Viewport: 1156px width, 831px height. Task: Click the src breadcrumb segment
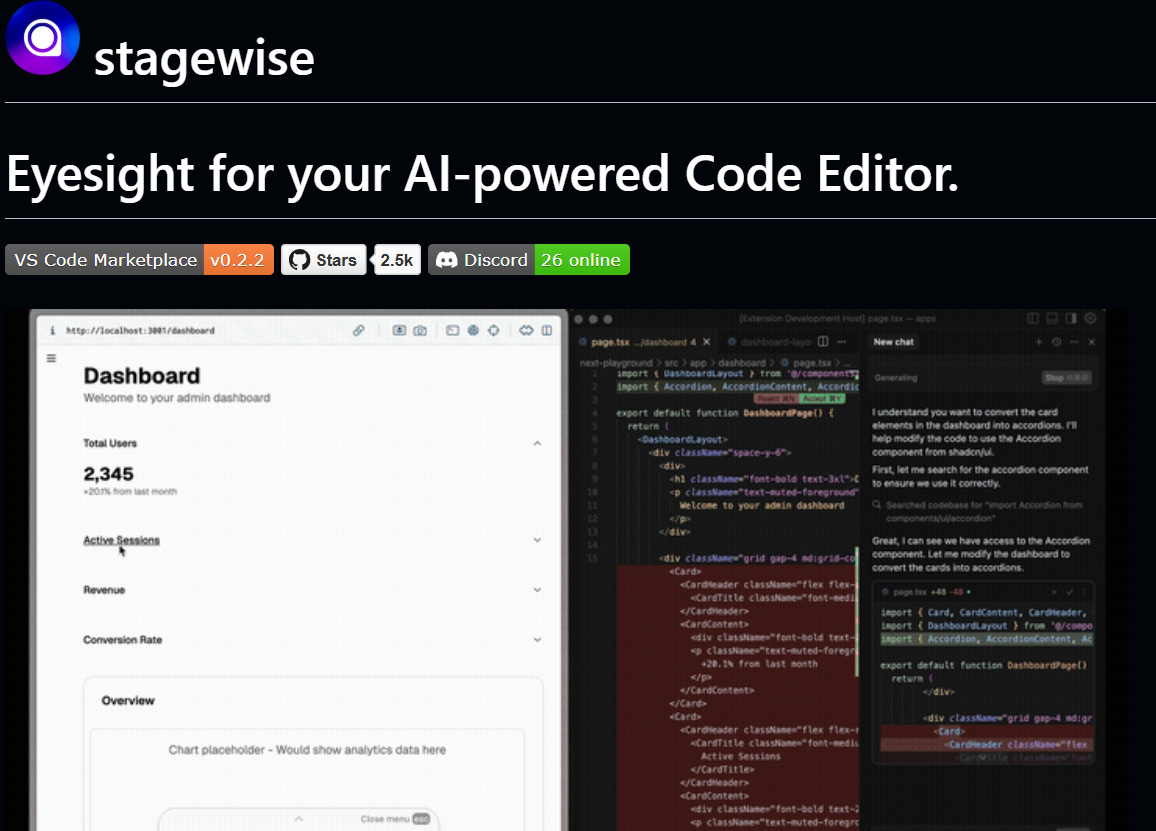[x=671, y=363]
